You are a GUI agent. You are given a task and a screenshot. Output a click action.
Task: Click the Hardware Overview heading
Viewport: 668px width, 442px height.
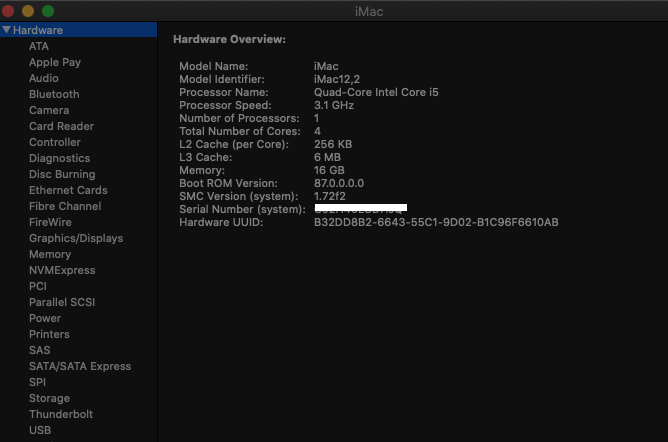tap(229, 39)
